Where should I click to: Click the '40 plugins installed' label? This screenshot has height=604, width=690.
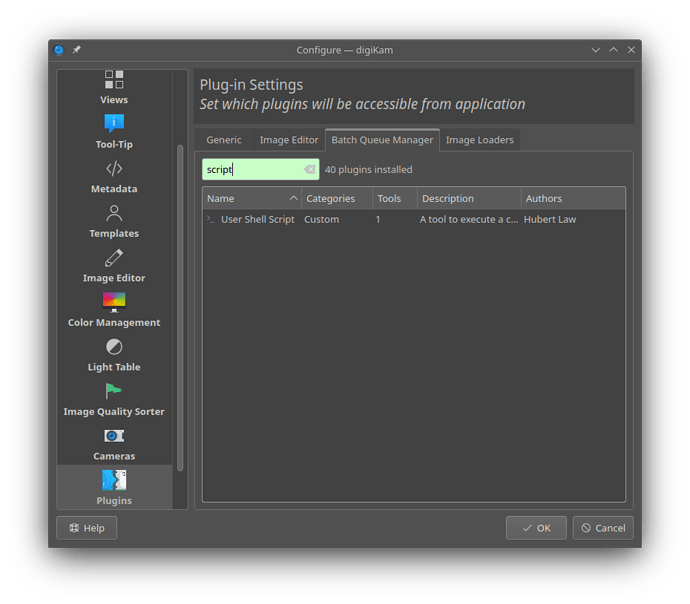(368, 169)
